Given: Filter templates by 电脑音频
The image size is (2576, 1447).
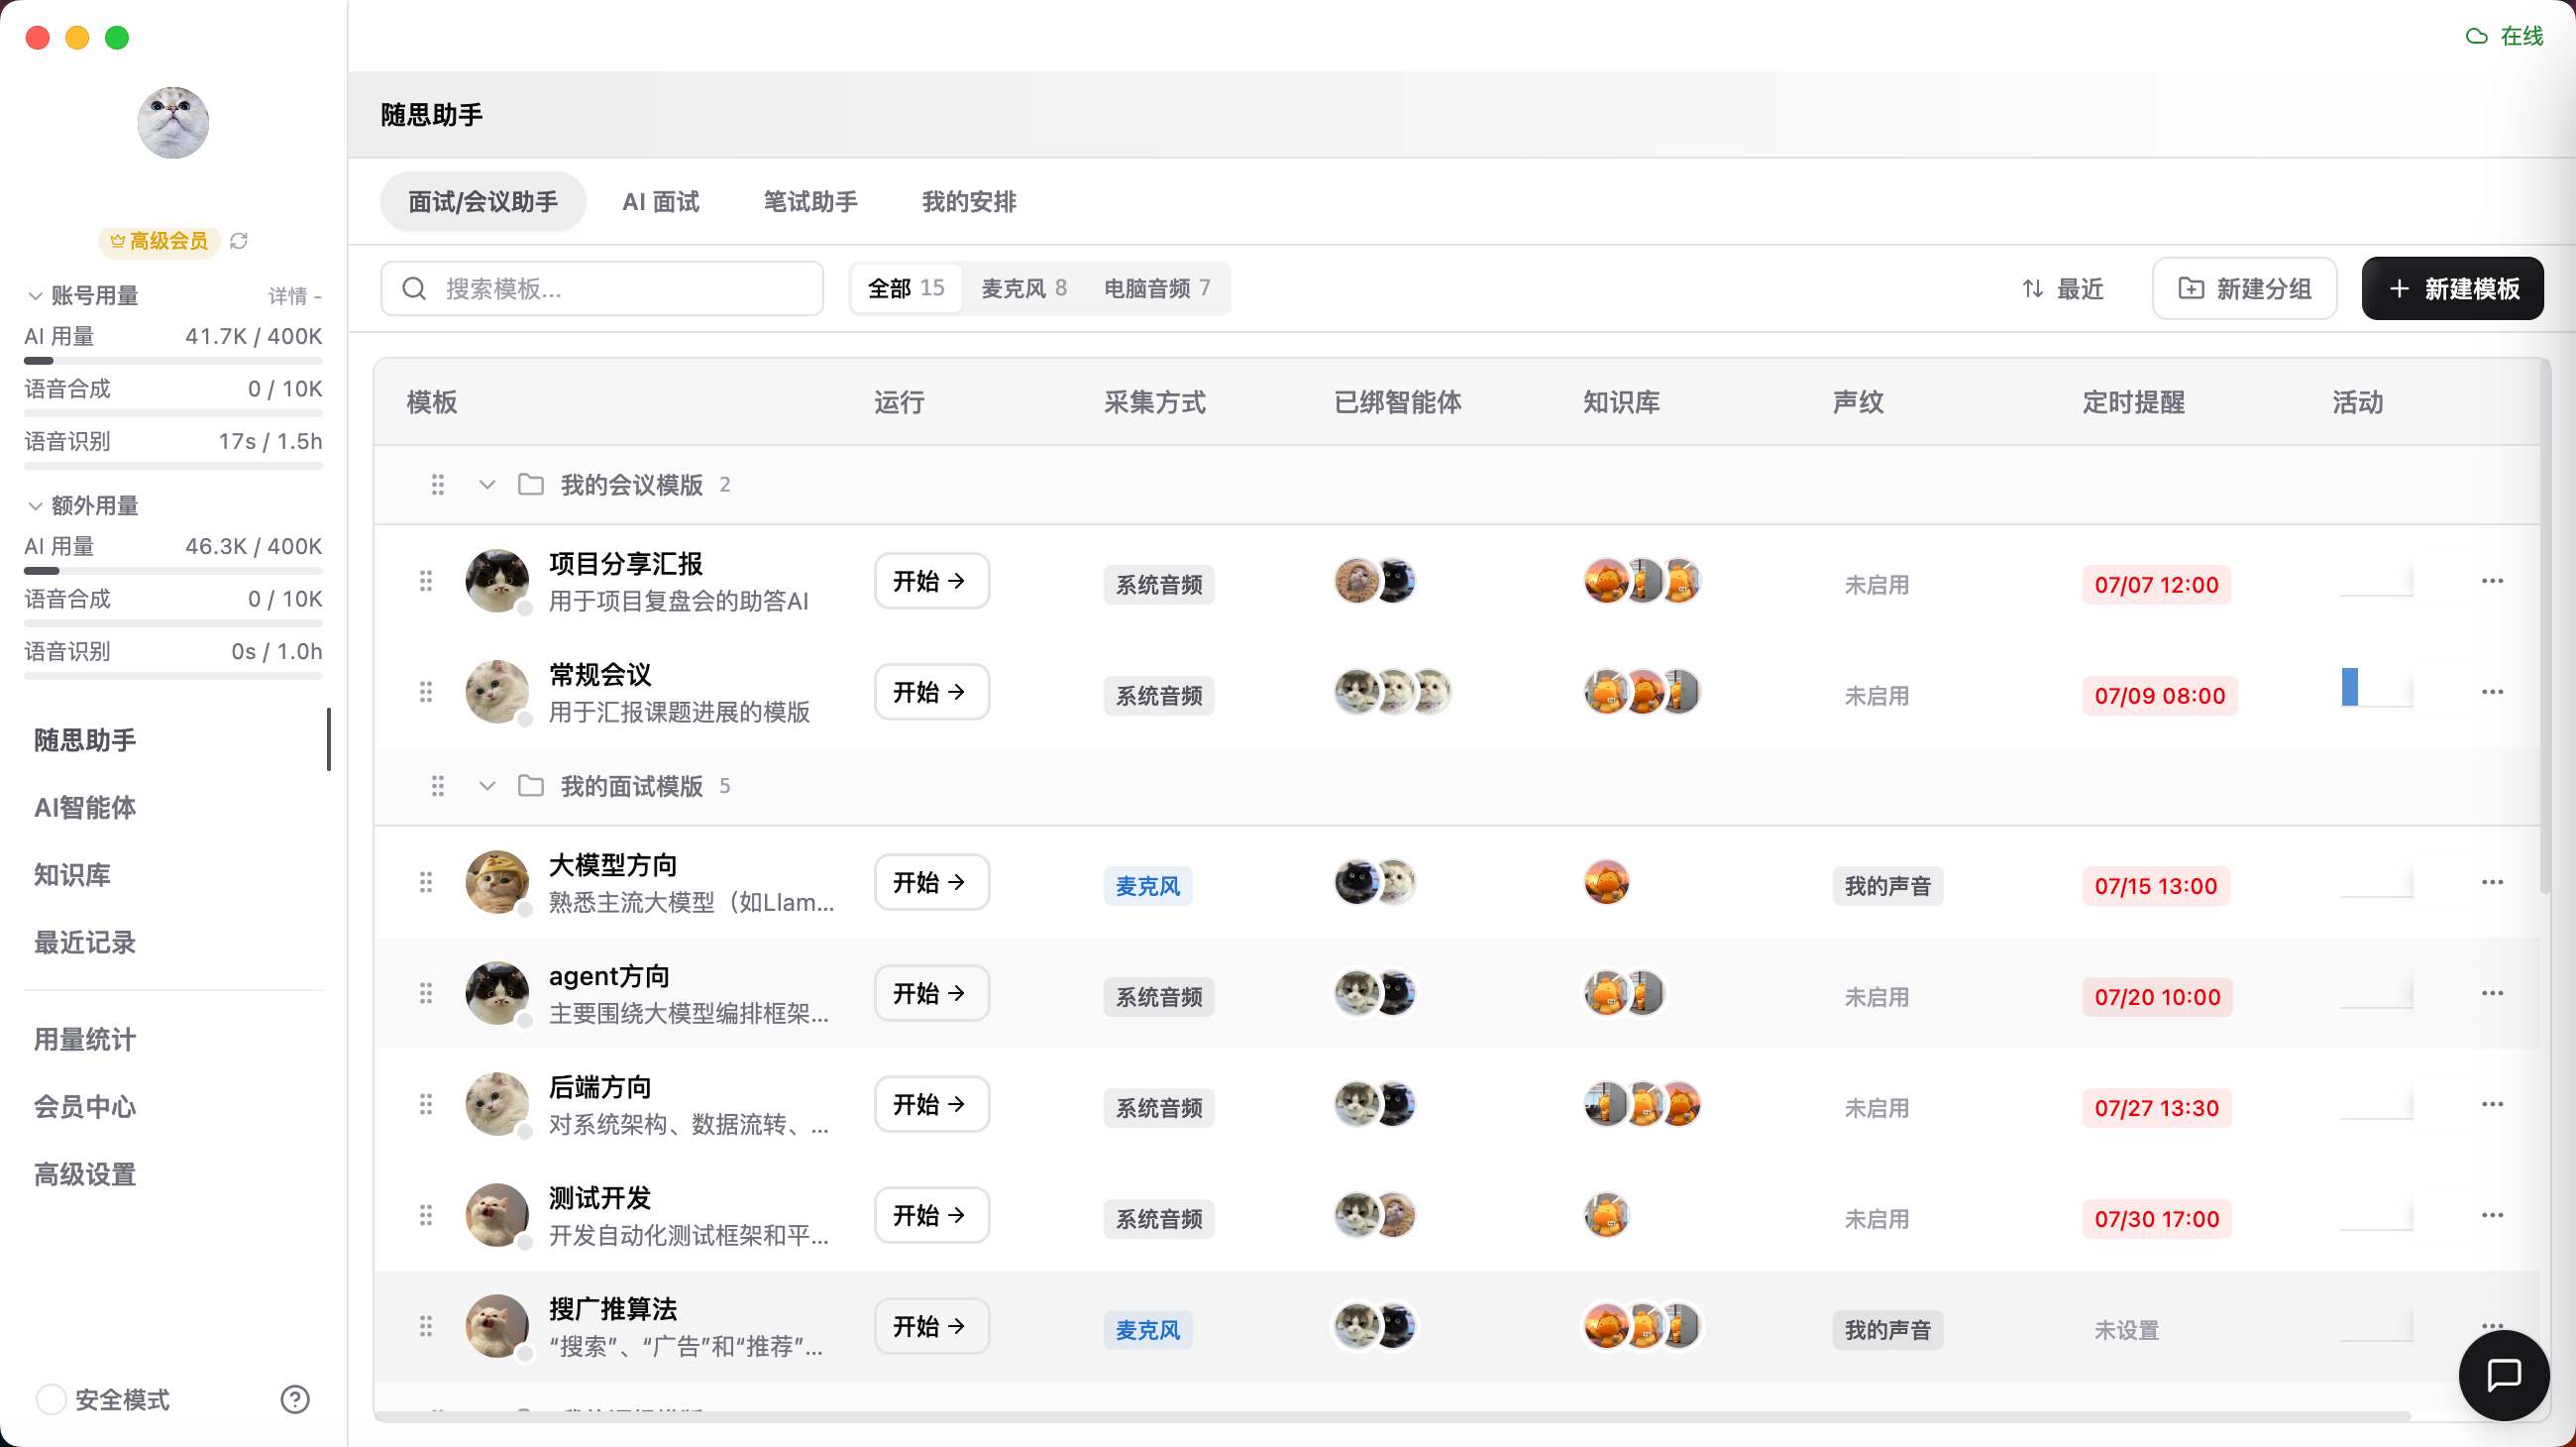Looking at the screenshot, I should coord(1157,289).
